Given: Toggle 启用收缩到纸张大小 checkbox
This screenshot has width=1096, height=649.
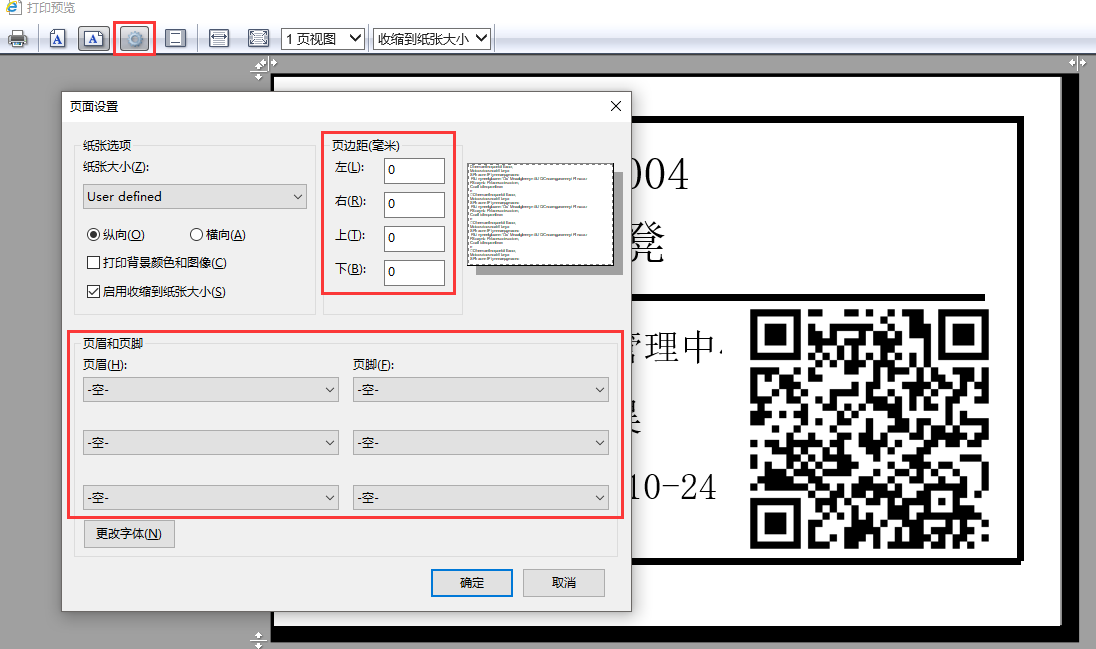Looking at the screenshot, I should pos(93,292).
